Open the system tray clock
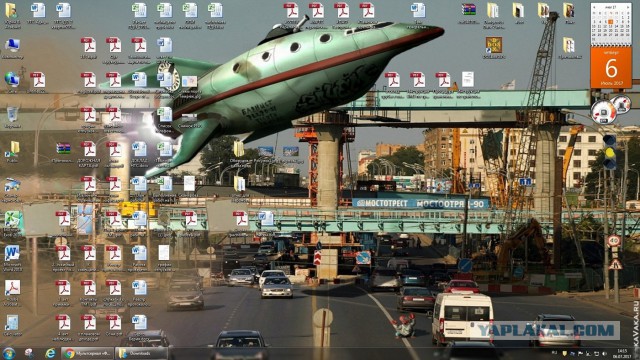Image resolution: width=640 pixels, height=360 pixels. (x=622, y=353)
